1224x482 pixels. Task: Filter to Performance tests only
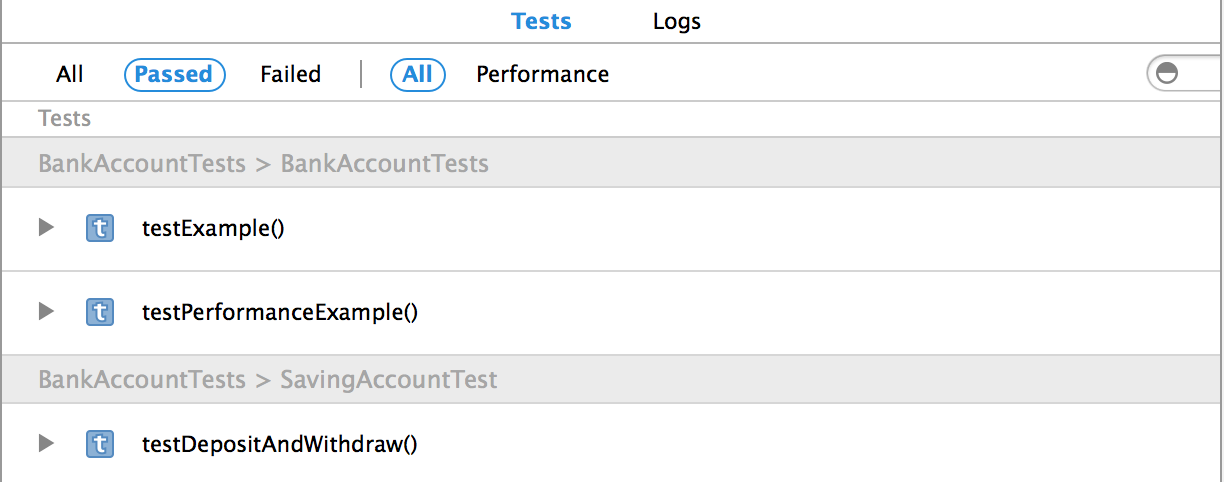point(542,74)
